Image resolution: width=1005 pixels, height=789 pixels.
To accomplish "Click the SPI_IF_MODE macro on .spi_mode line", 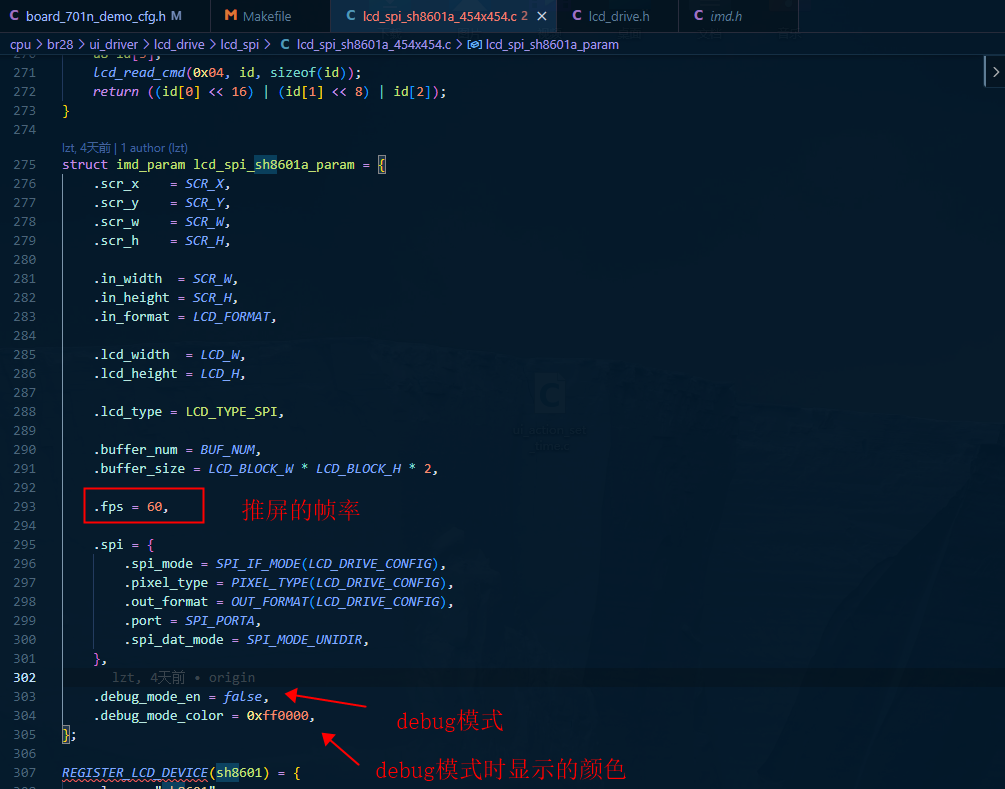I will coord(258,563).
